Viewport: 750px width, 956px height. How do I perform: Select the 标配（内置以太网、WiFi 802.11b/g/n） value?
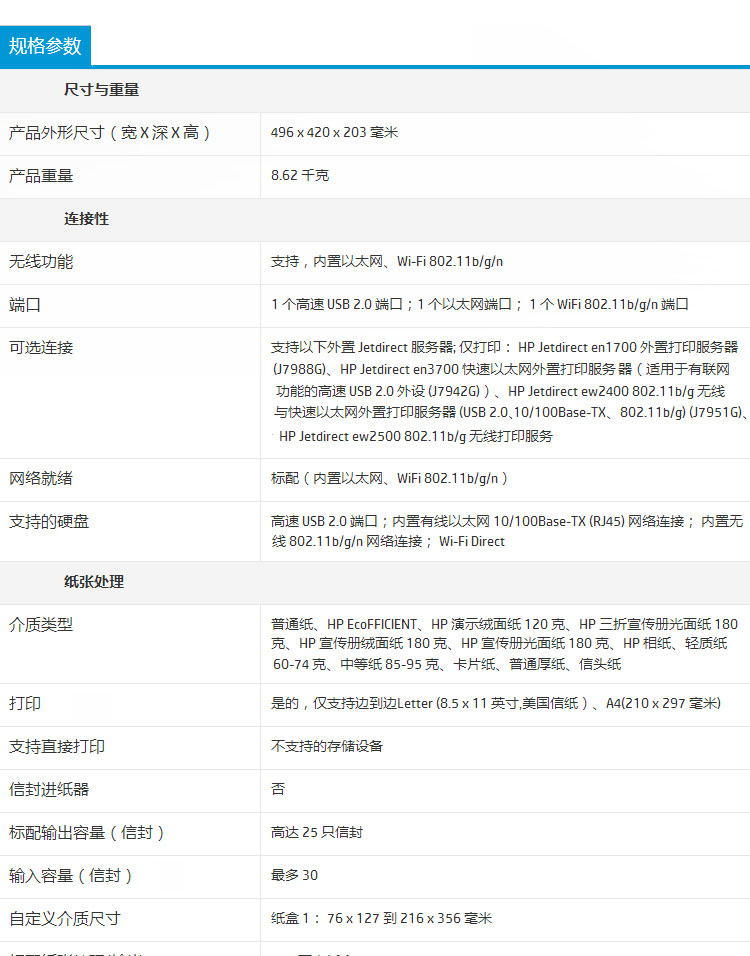[389, 479]
